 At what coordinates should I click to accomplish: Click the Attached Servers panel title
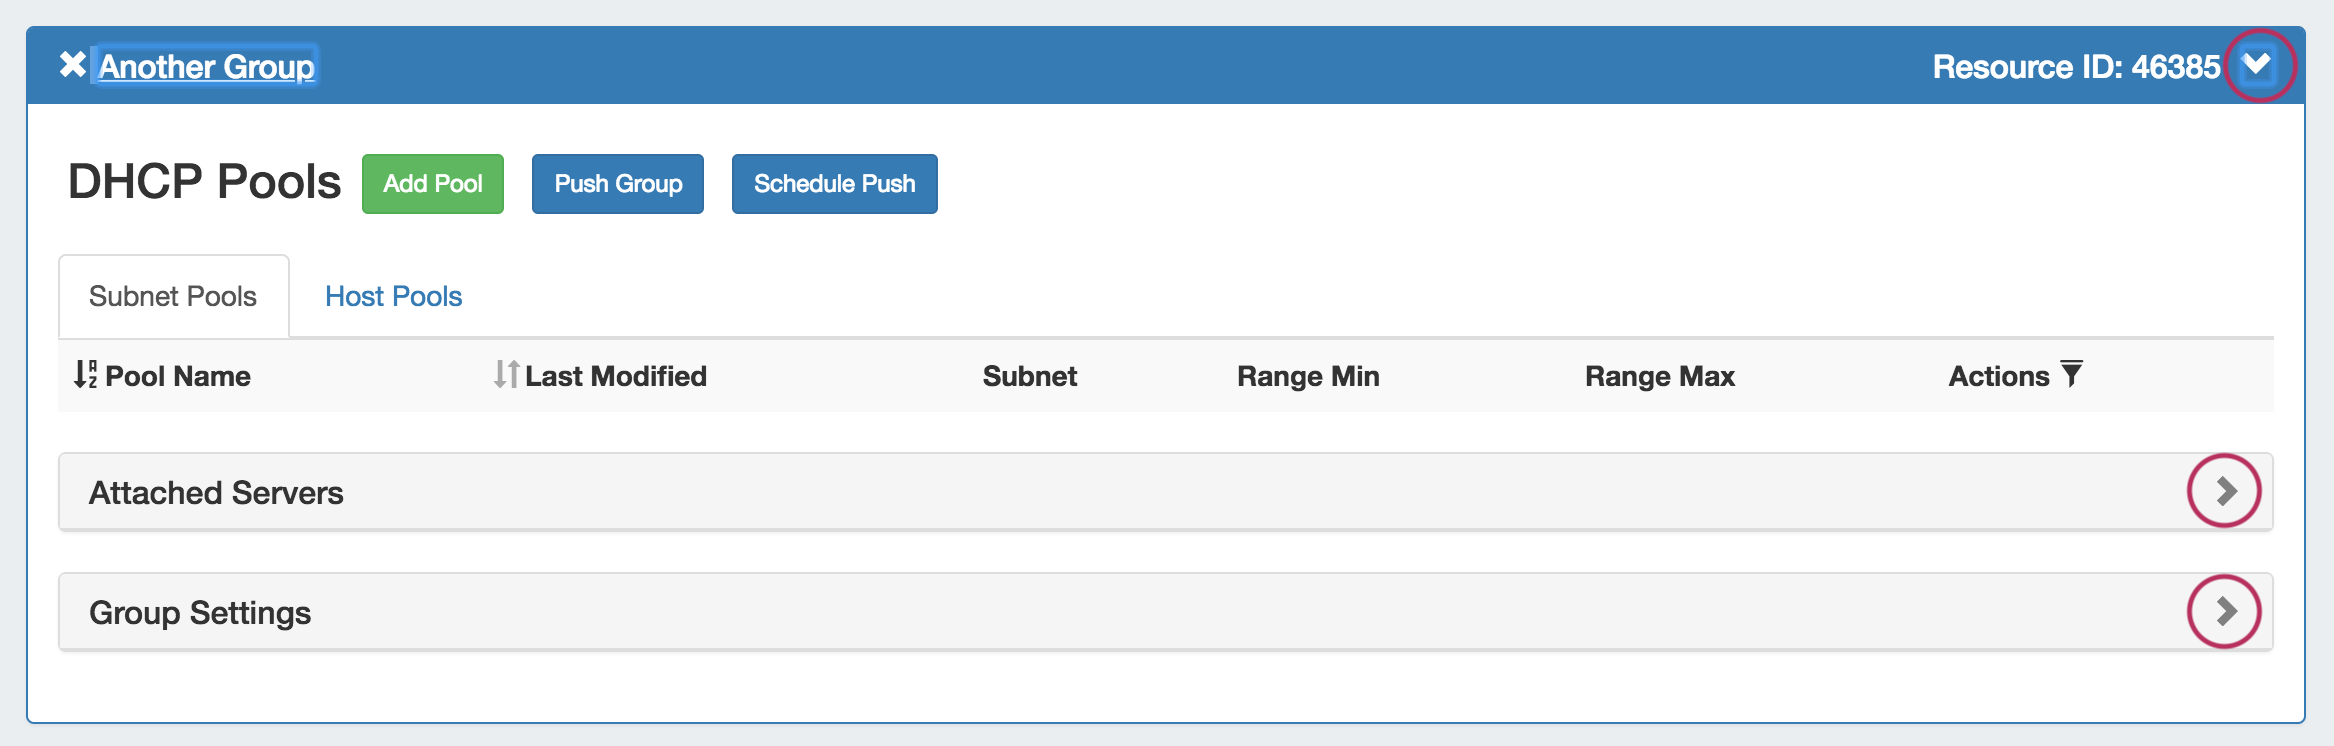pos(216,493)
